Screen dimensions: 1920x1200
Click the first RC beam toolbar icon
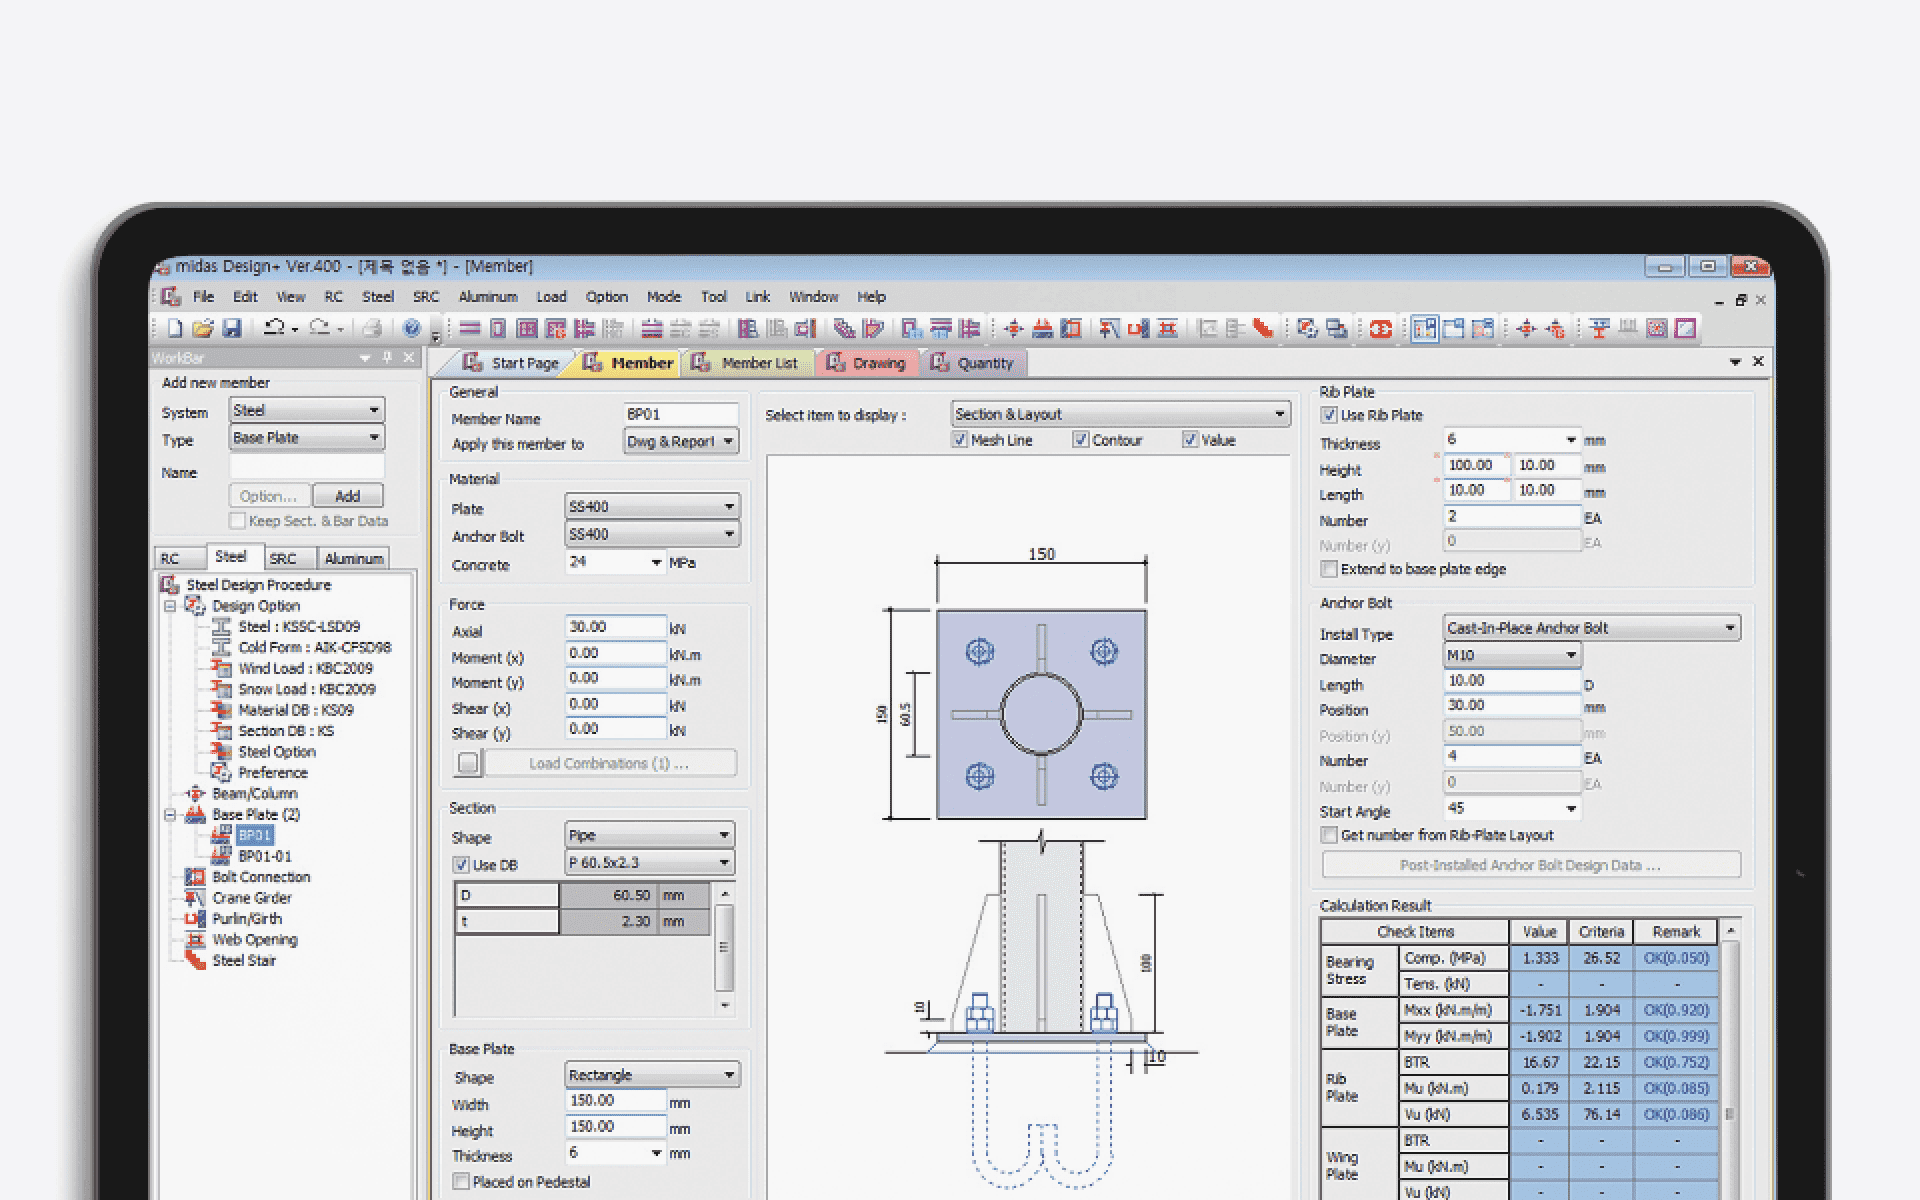470,328
